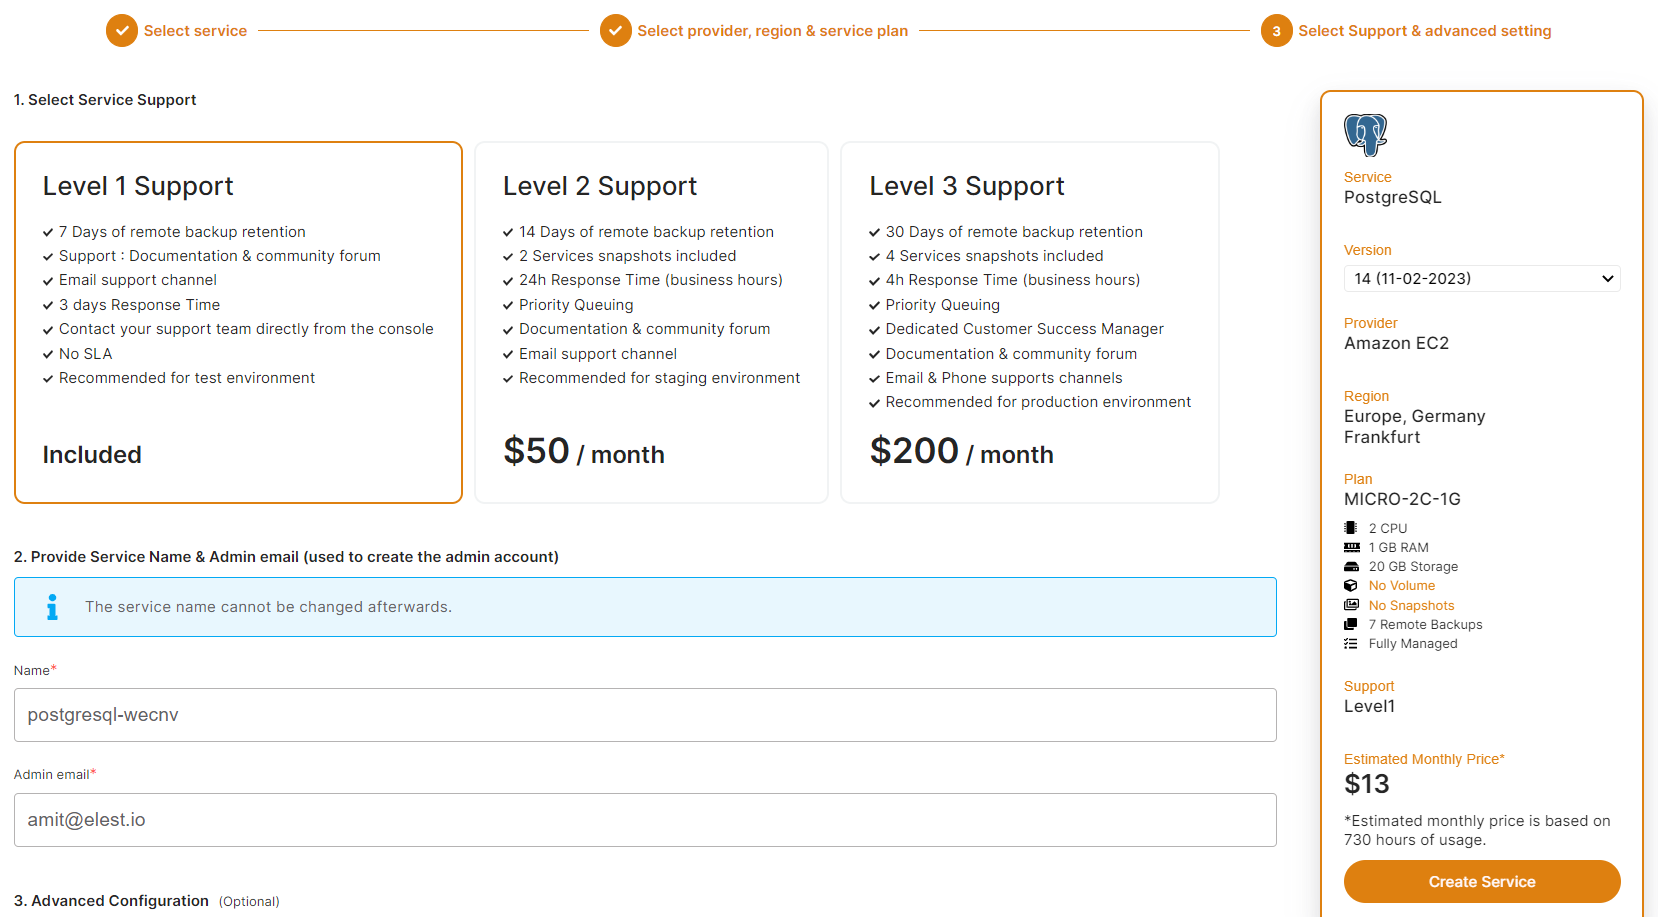Click the CPU chip icon beside 2 CPU
1658x917 pixels.
[x=1351, y=528]
